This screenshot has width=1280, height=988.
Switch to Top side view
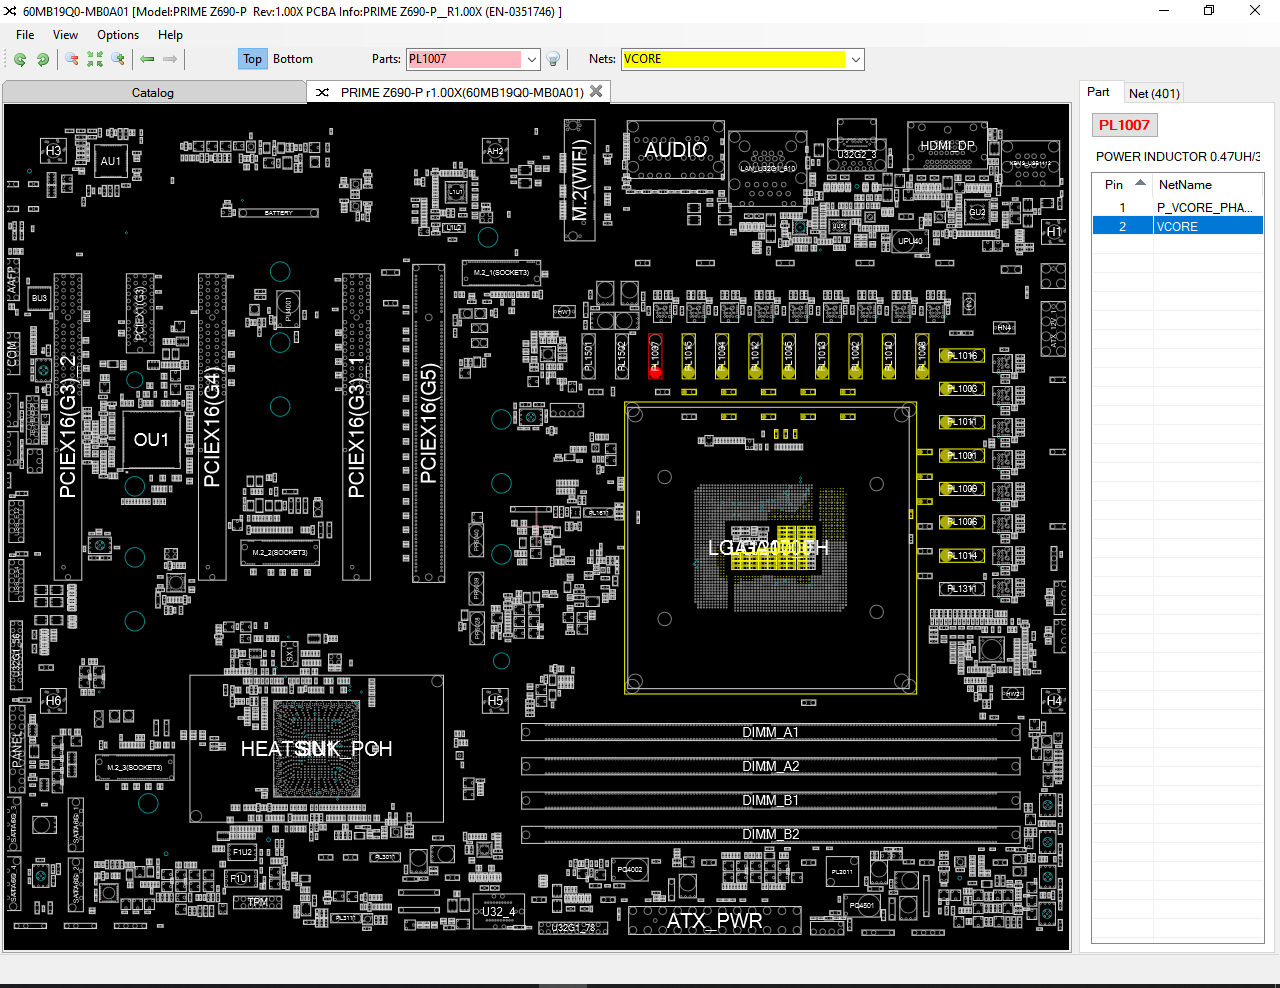252,59
